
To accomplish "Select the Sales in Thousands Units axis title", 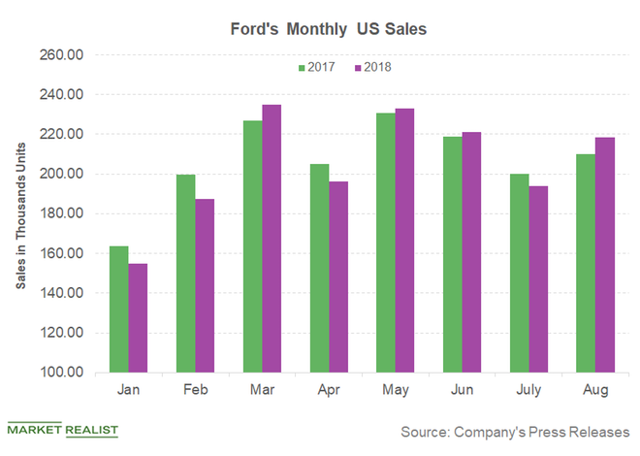I will point(19,214).
